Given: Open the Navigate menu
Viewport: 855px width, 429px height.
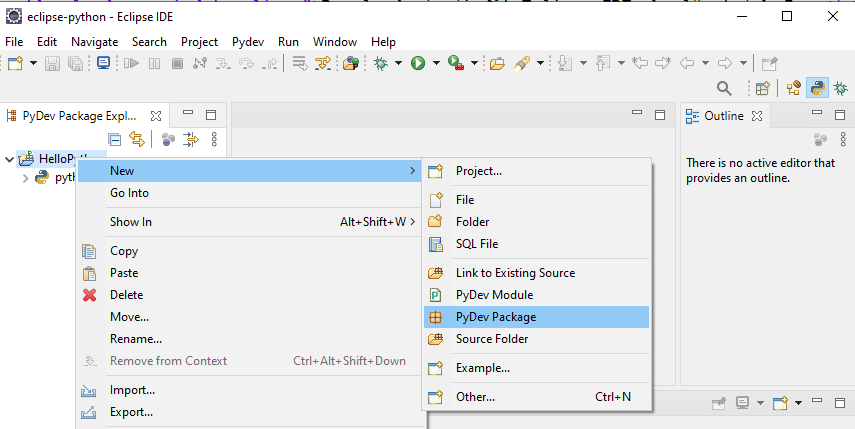Looking at the screenshot, I should (x=94, y=42).
